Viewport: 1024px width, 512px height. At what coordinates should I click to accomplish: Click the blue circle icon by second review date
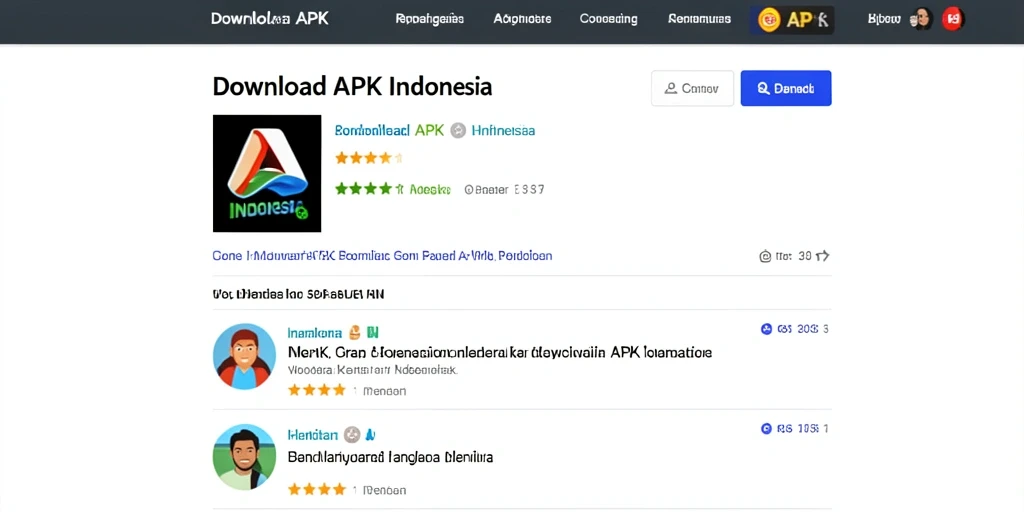point(767,429)
